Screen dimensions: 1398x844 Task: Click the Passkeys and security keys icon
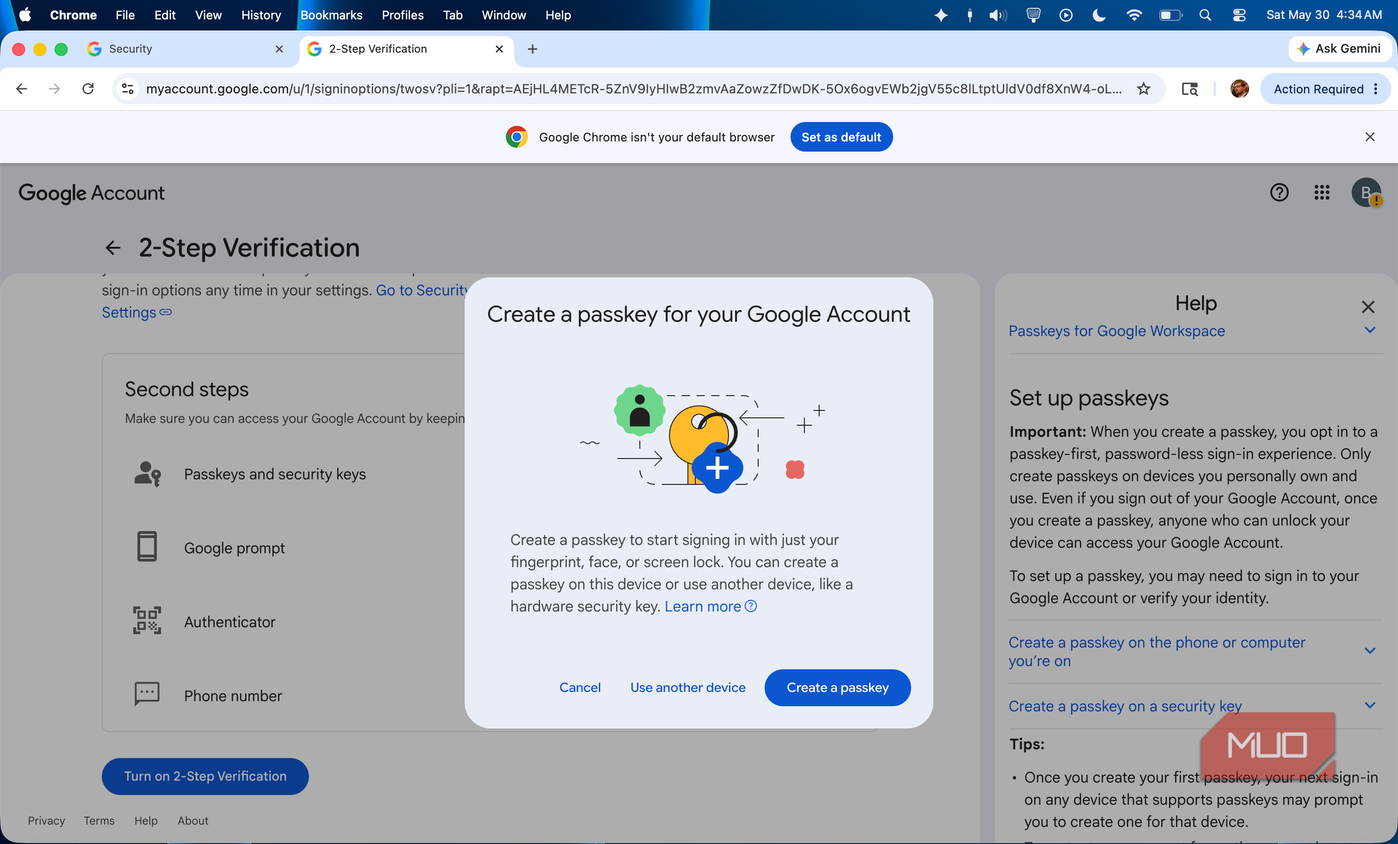148,474
